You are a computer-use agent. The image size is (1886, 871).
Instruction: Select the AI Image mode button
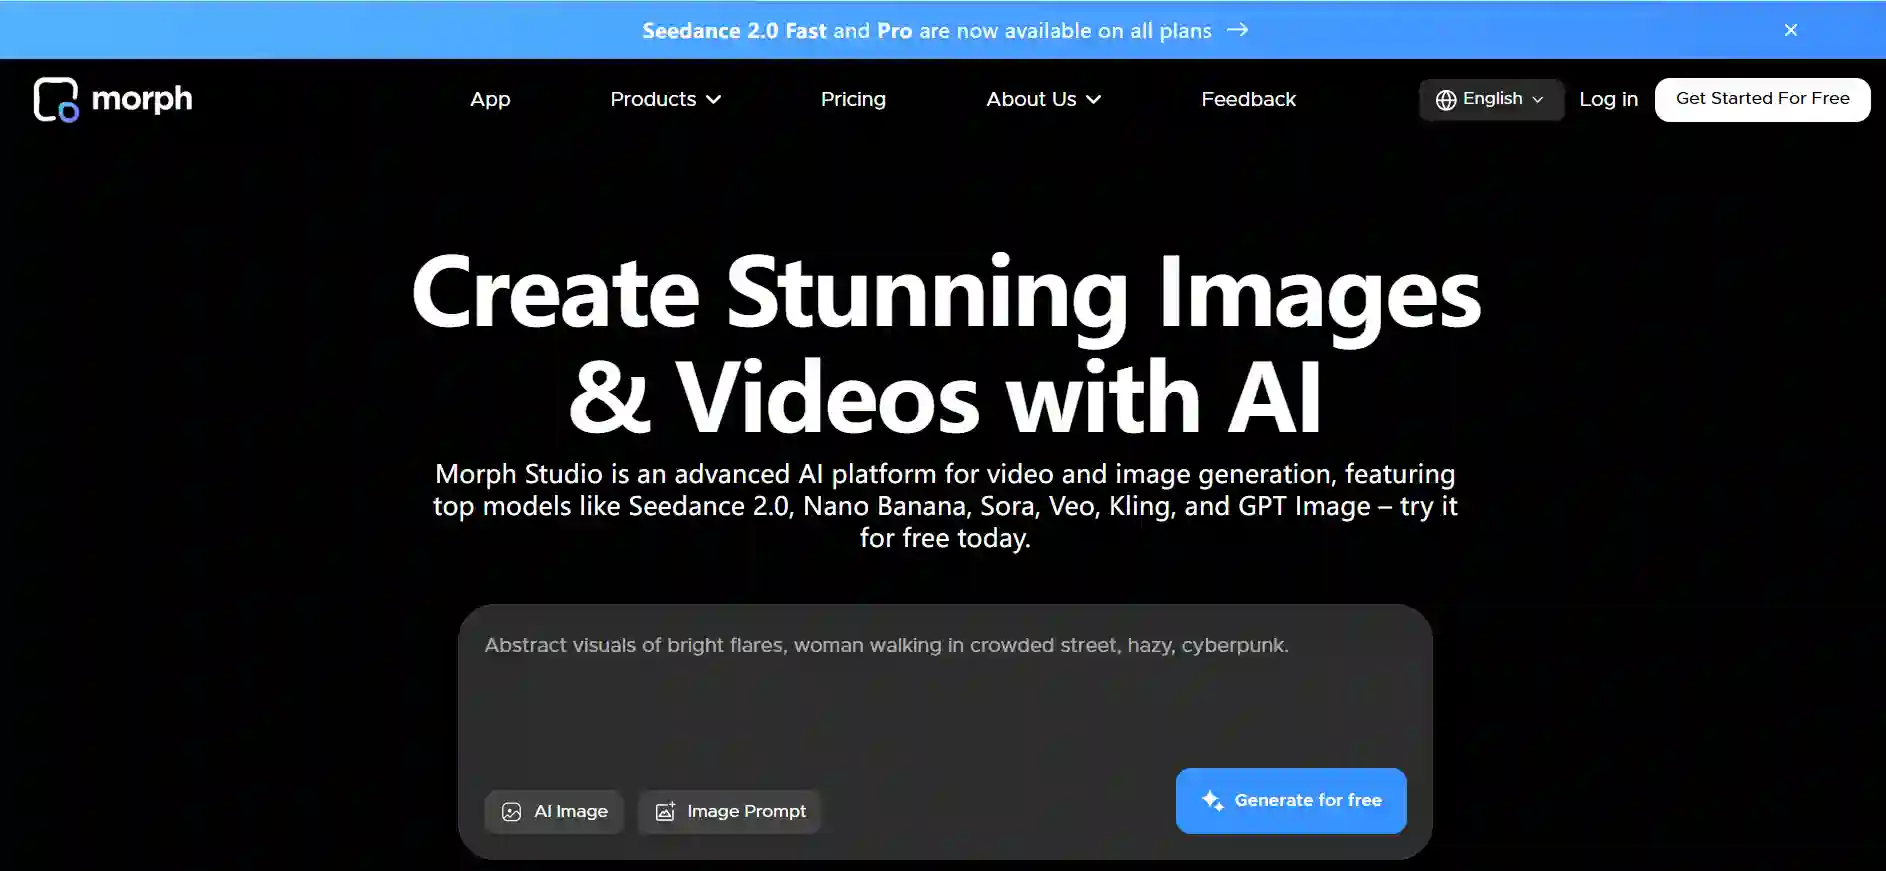click(x=554, y=811)
